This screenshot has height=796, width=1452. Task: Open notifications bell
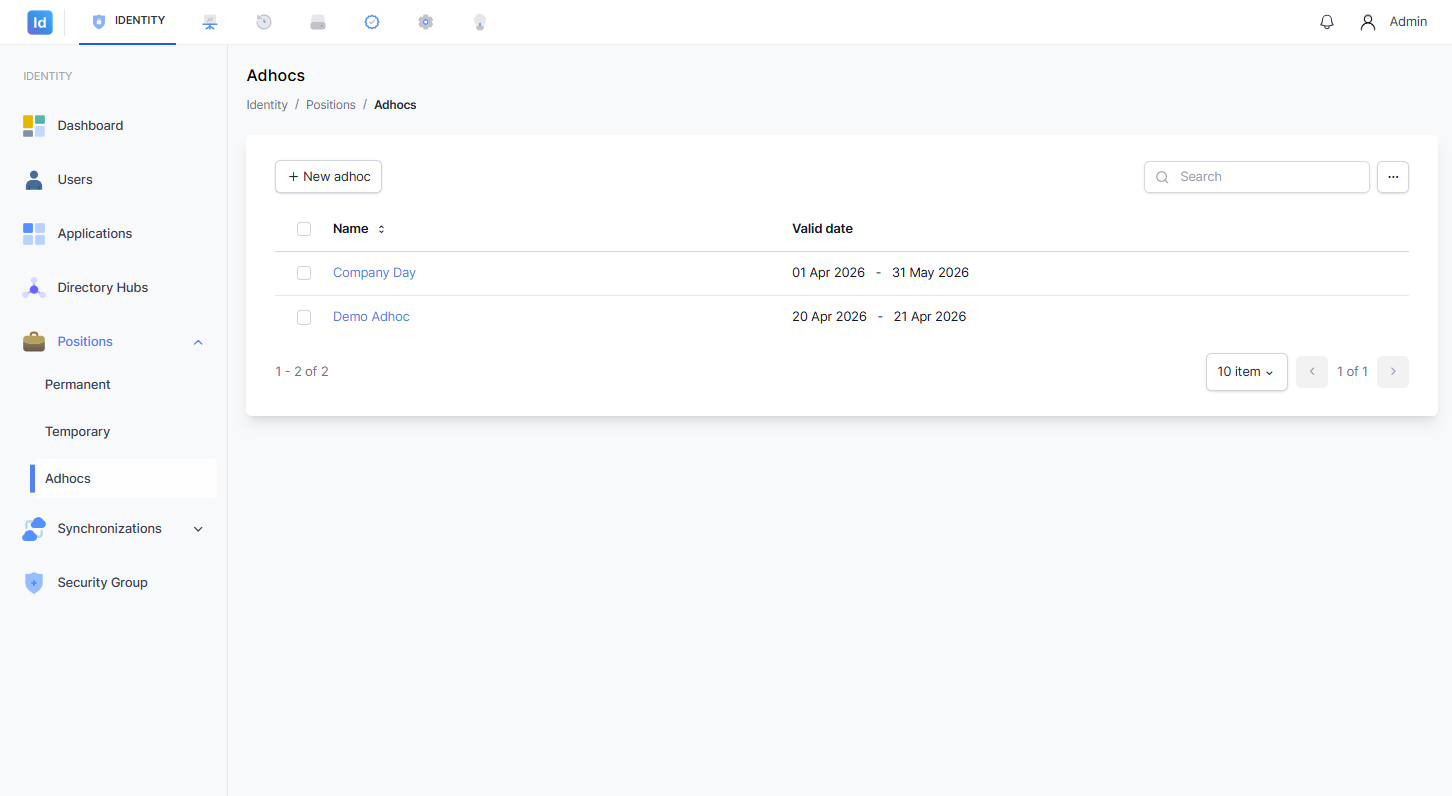pos(1327,22)
